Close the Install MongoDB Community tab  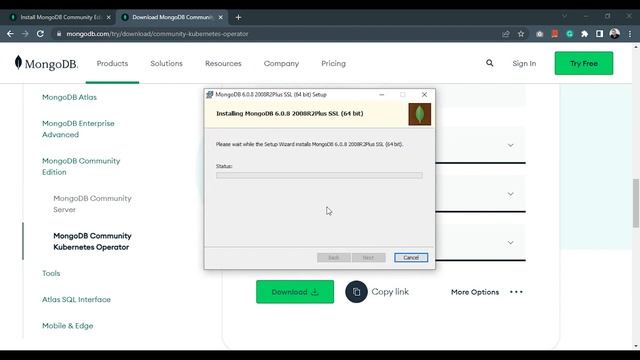click(109, 17)
